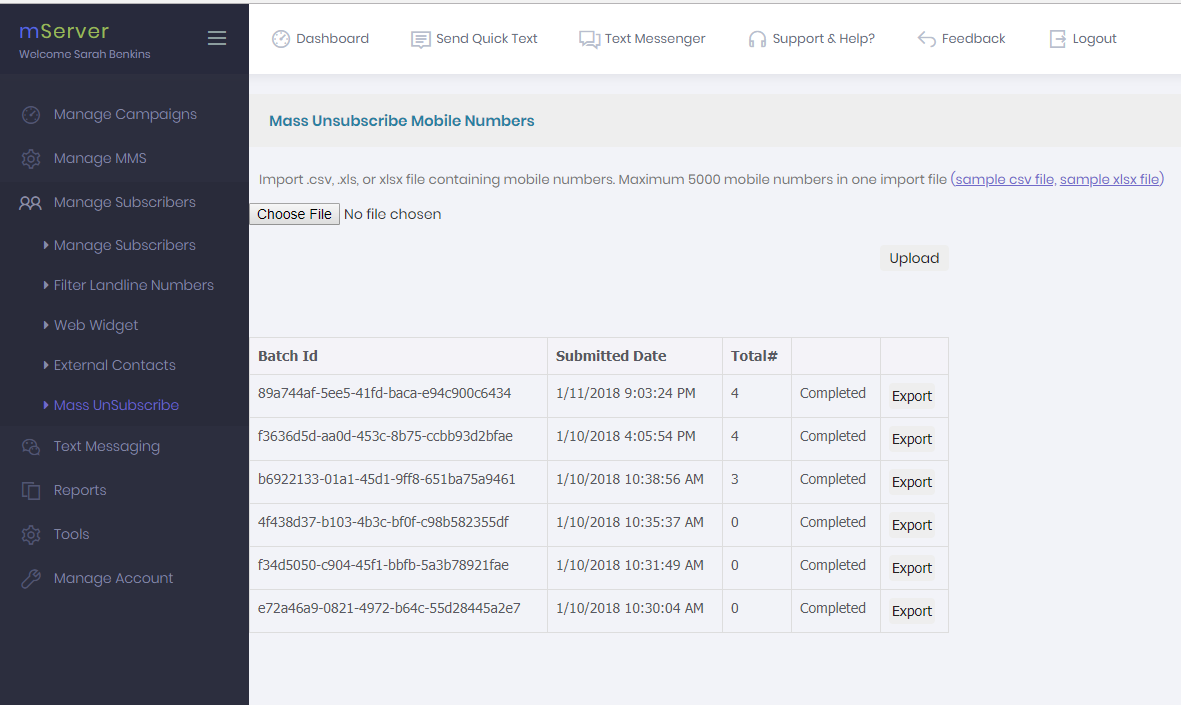1181x705 pixels.
Task: Open External Contacts submenu item
Action: pyautogui.click(x=114, y=365)
